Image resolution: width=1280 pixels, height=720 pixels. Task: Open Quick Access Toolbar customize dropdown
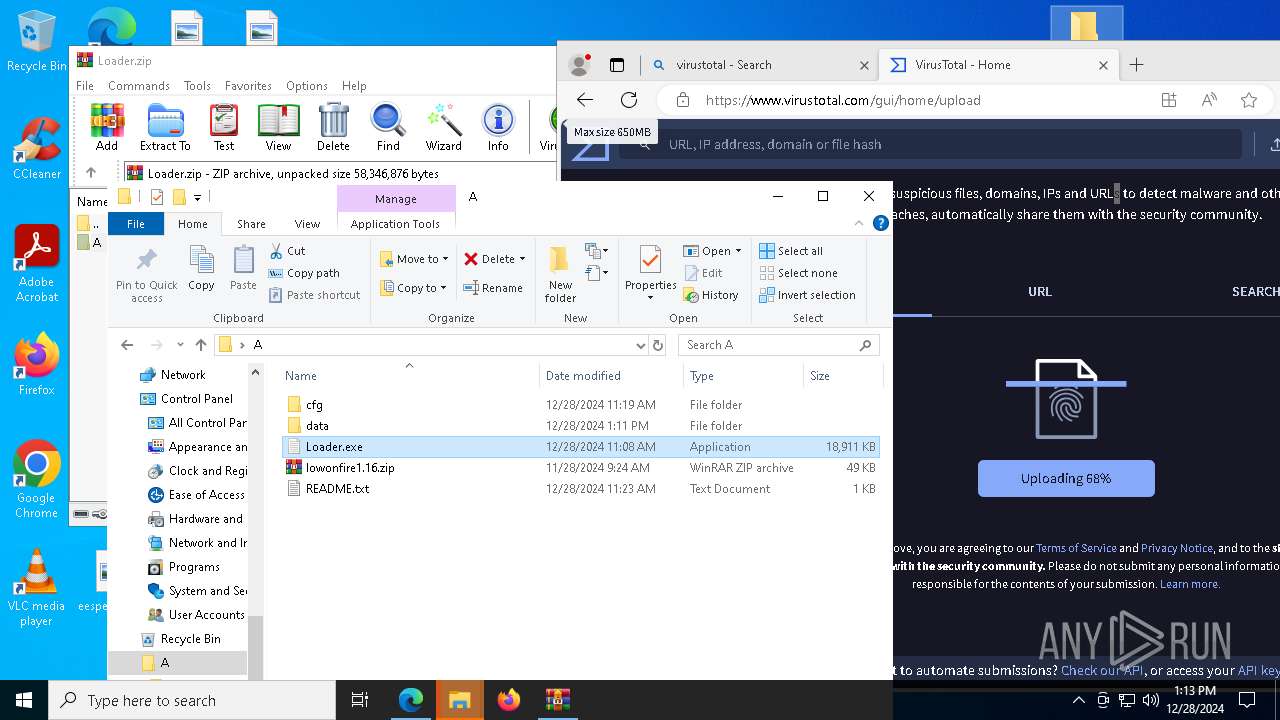pyautogui.click(x=198, y=197)
